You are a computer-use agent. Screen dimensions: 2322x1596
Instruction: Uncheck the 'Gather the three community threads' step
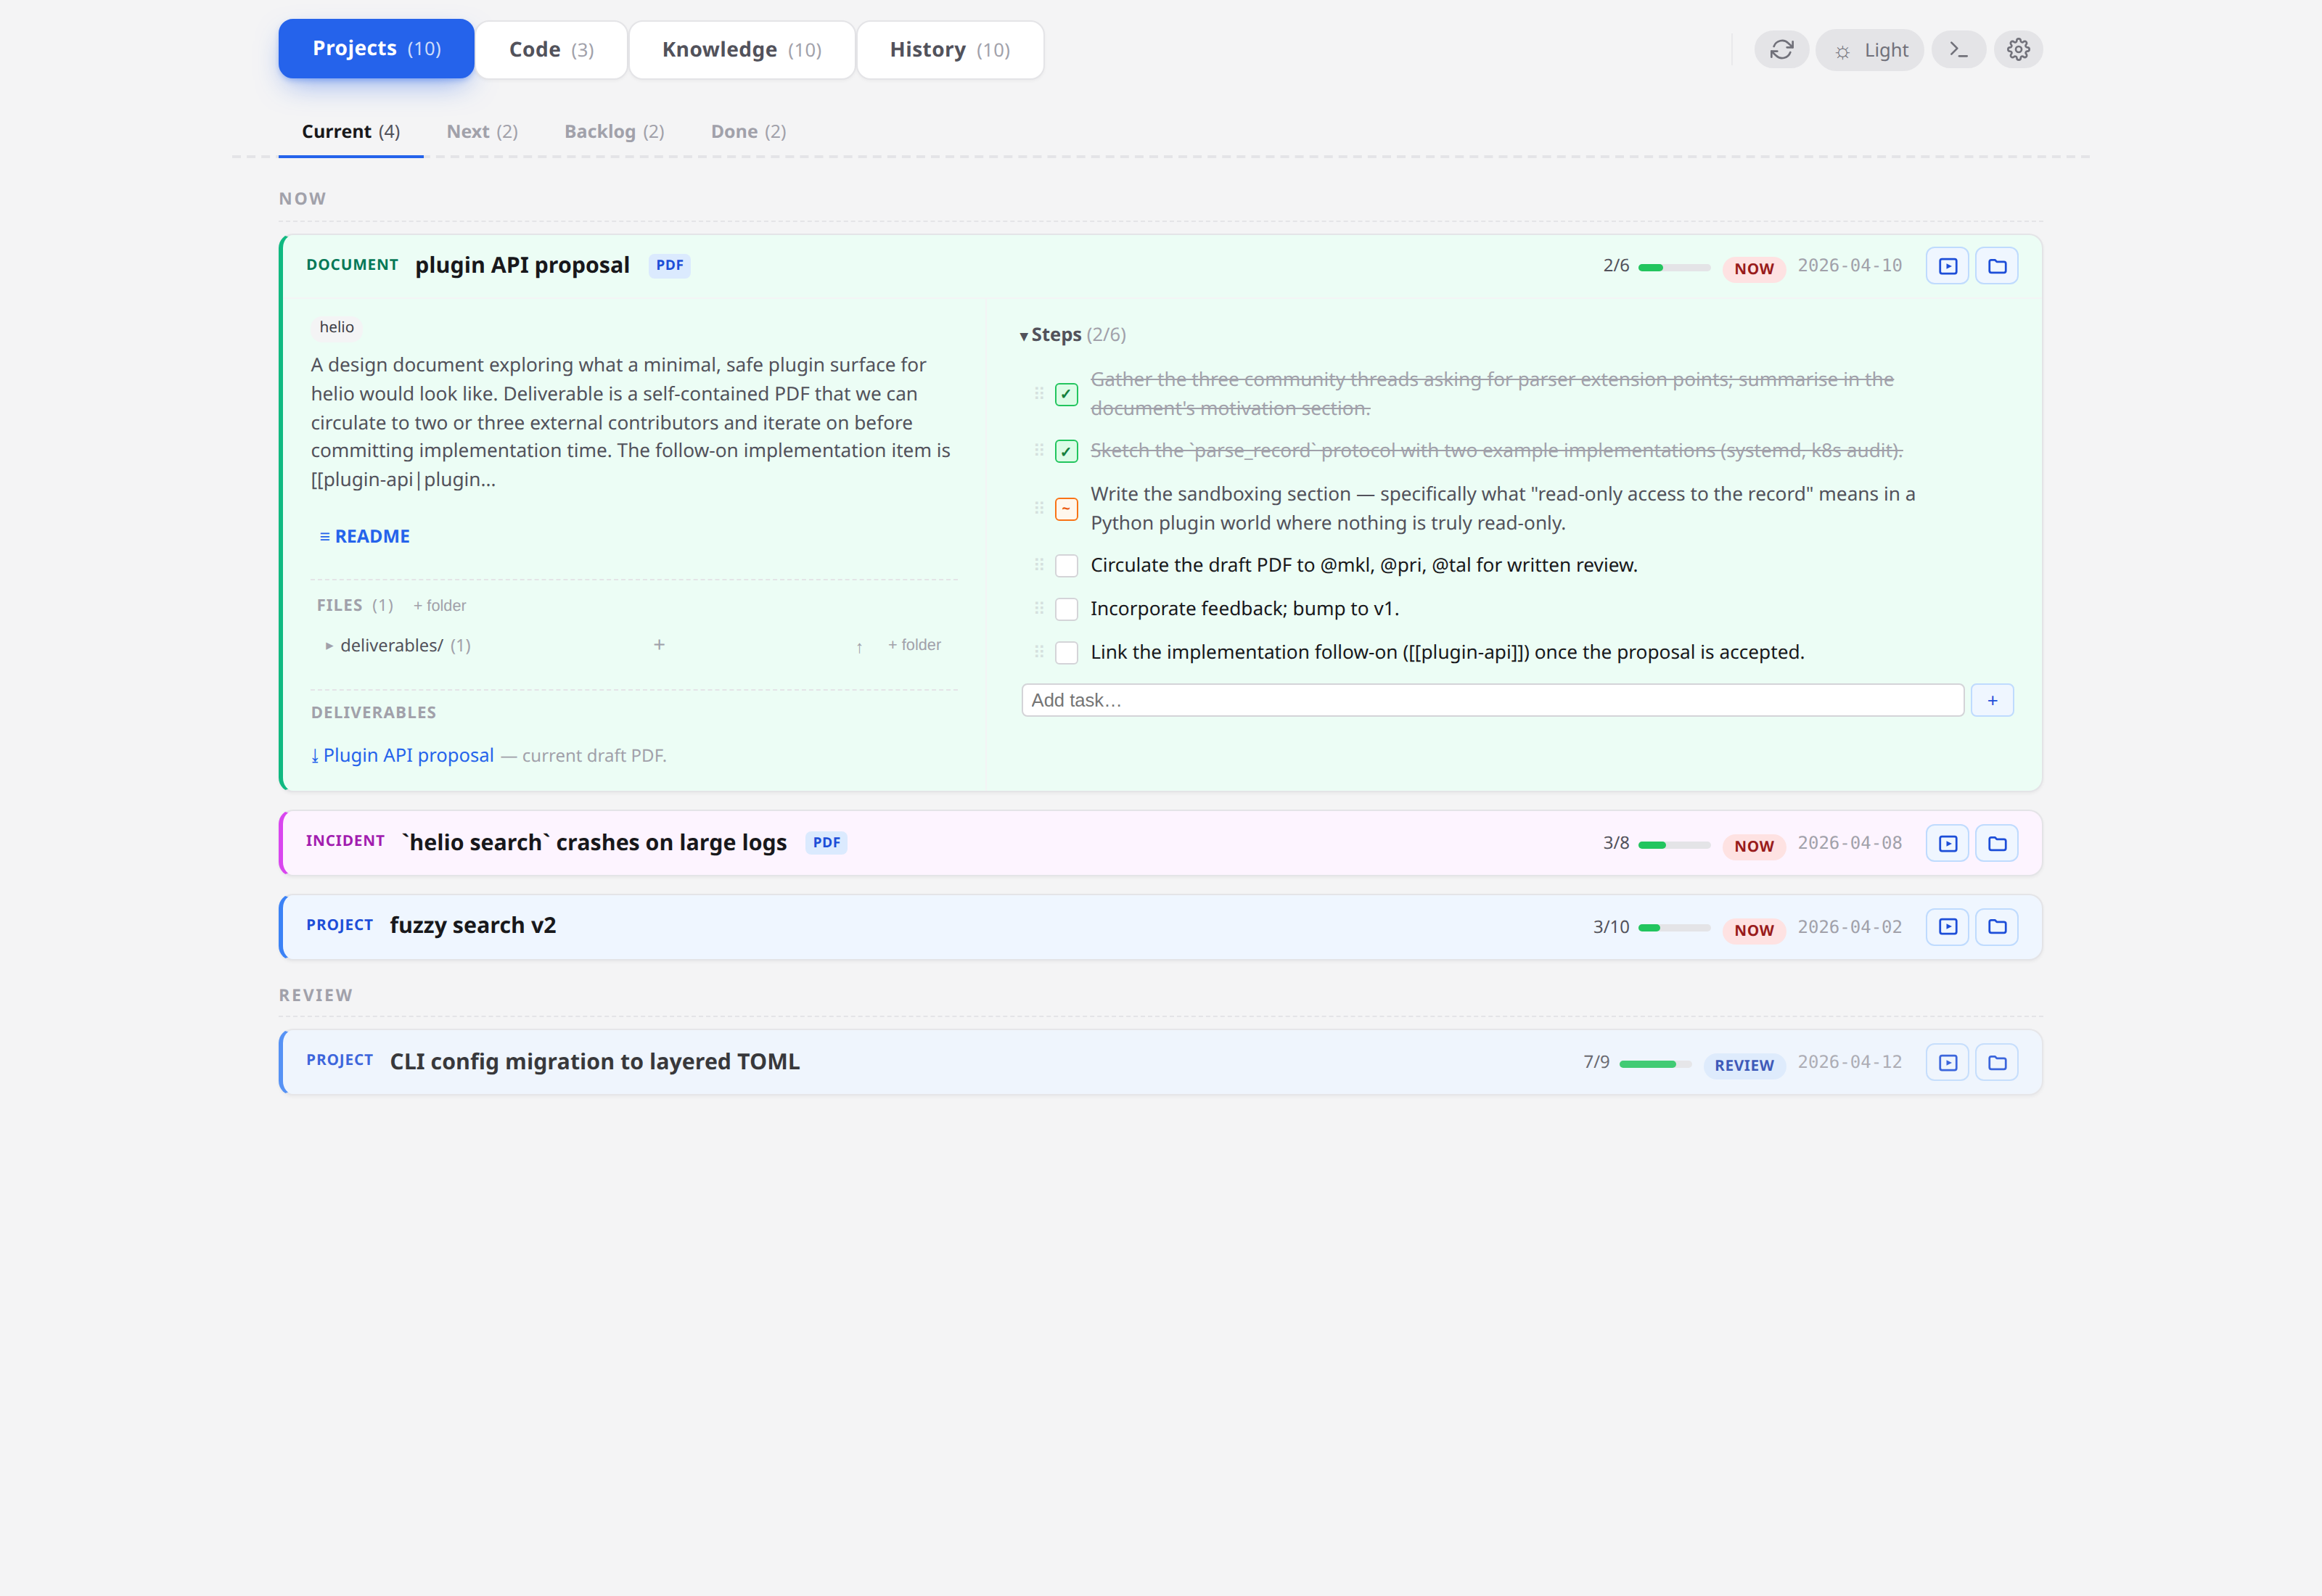click(x=1066, y=394)
